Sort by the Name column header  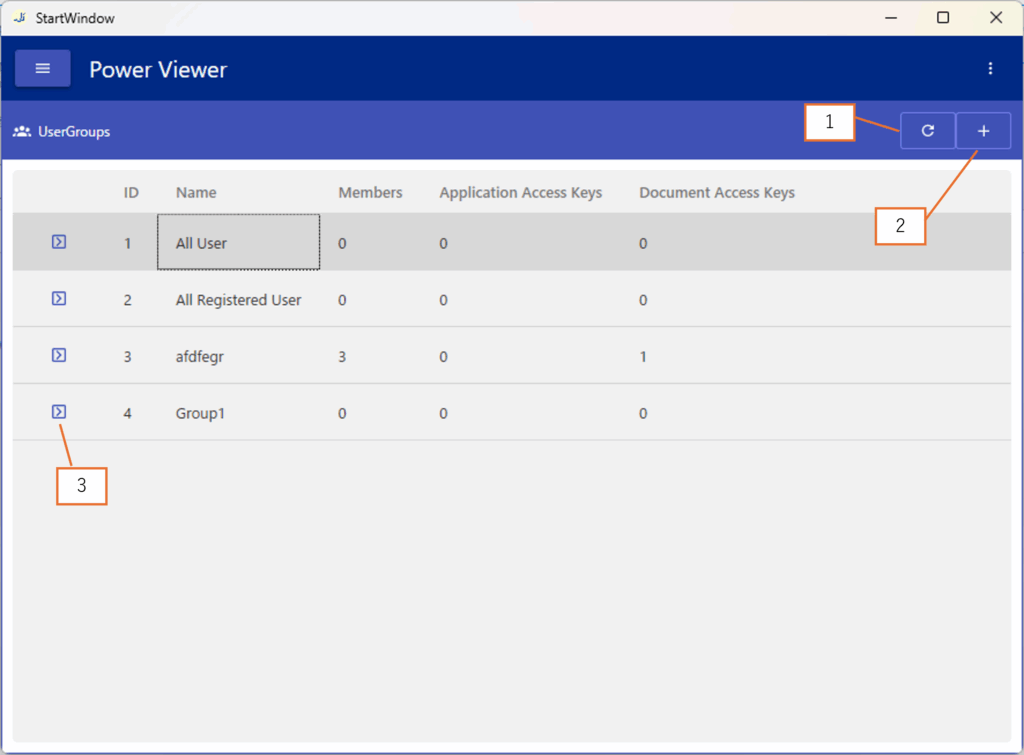coord(196,192)
